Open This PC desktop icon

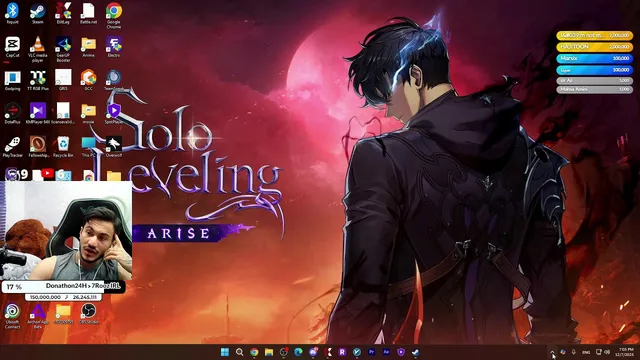[88, 147]
